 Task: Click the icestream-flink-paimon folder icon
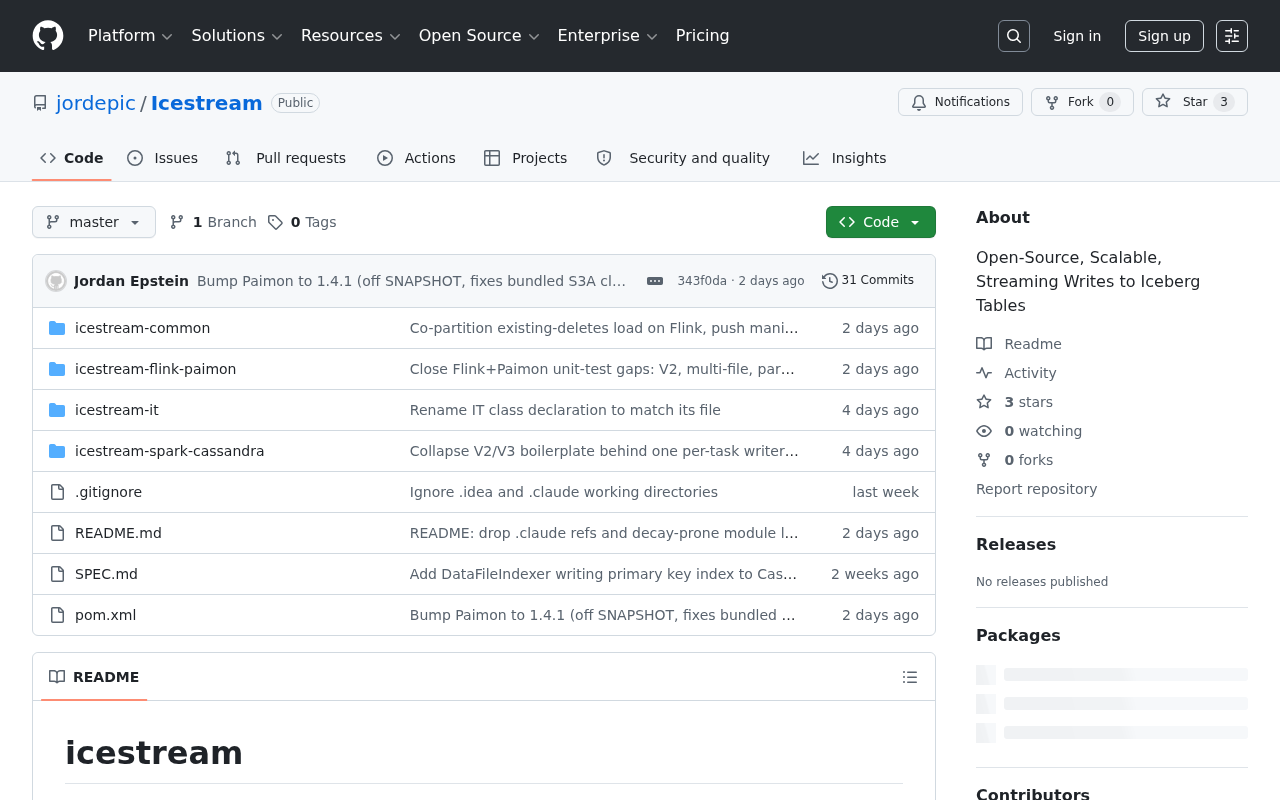(57, 369)
